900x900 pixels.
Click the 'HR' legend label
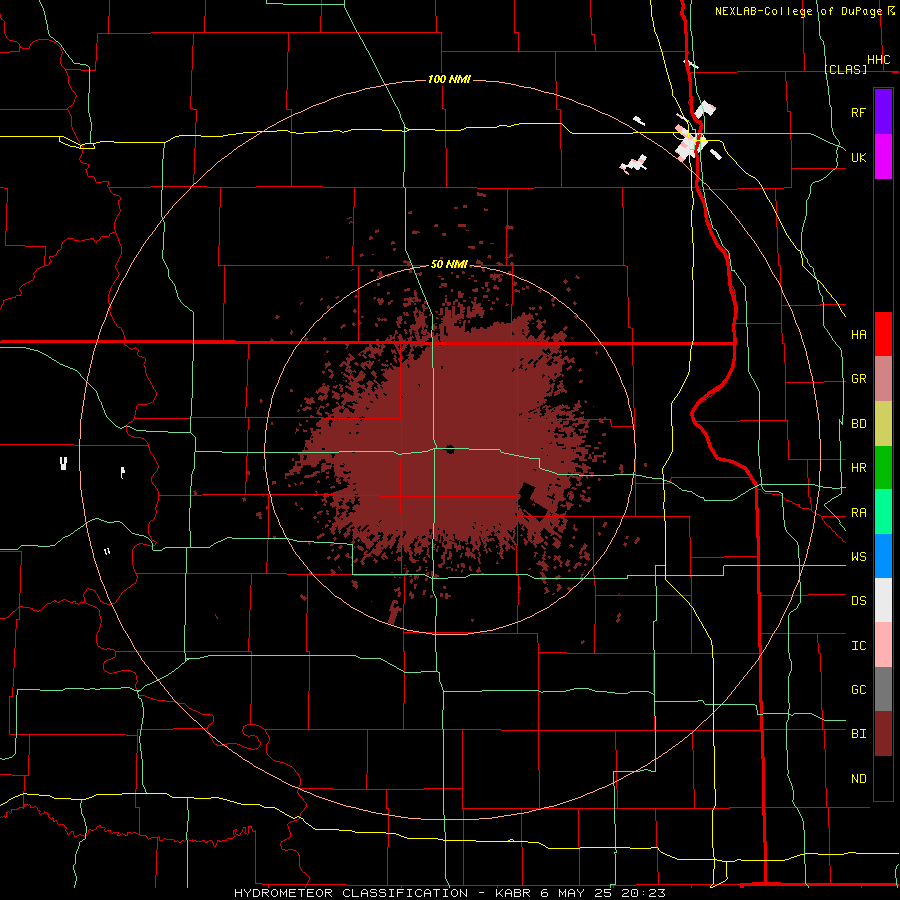859,468
